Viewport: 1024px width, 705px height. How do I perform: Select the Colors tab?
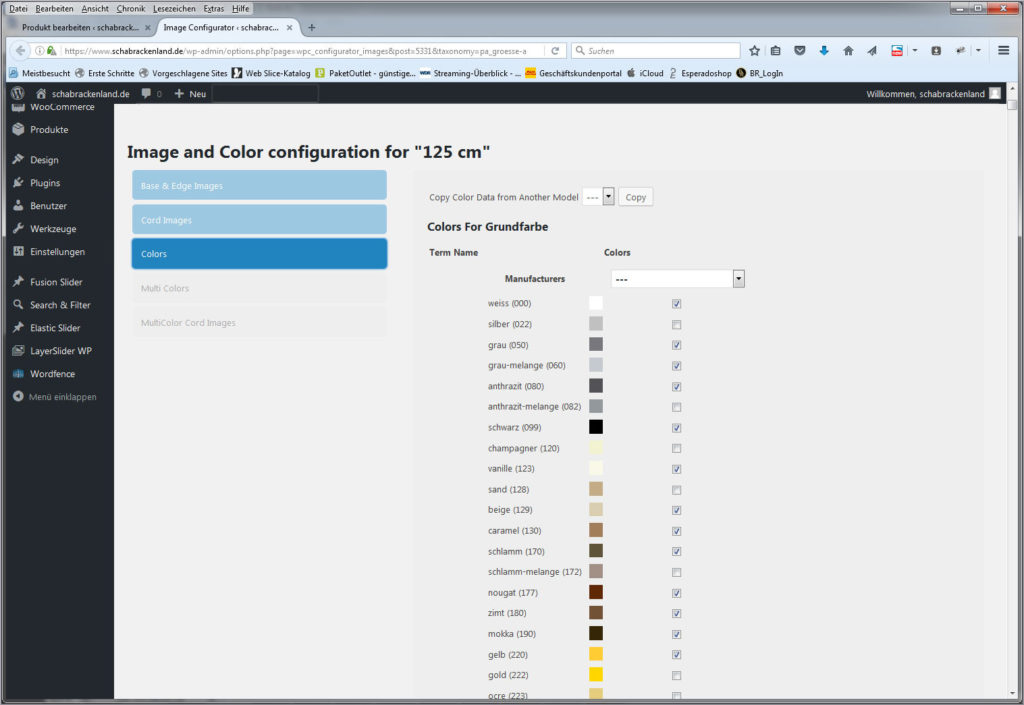coord(259,254)
